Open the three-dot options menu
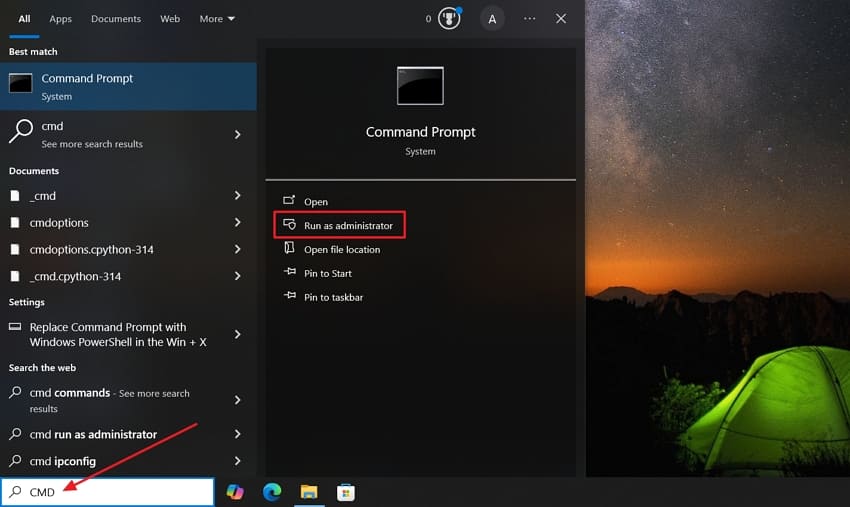 click(530, 19)
